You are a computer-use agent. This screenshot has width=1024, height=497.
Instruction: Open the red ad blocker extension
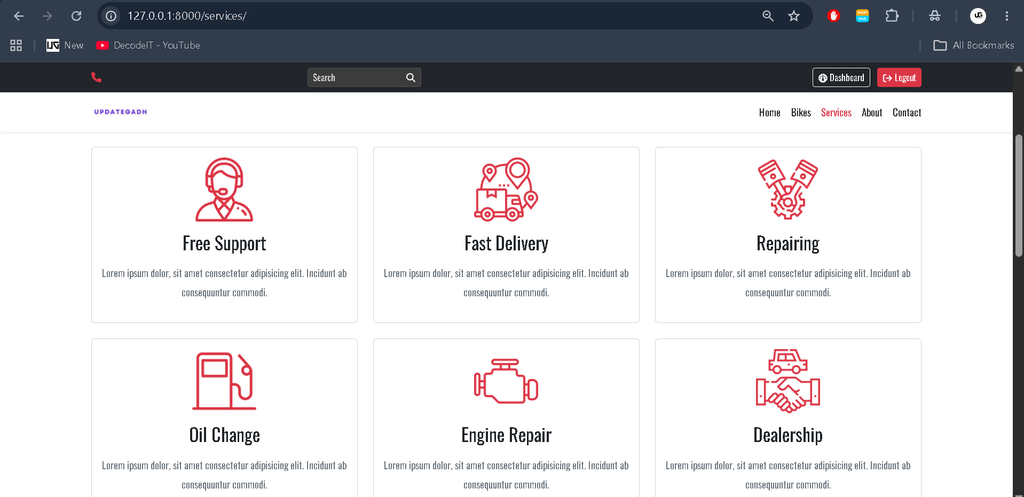tap(833, 16)
